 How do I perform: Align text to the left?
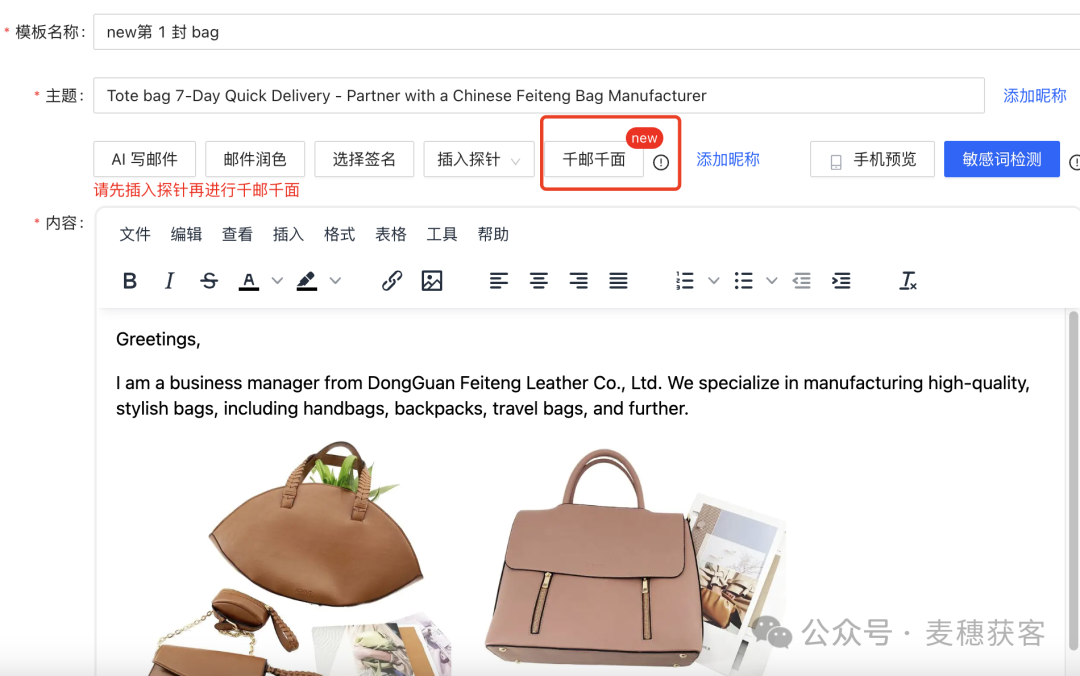tap(499, 281)
